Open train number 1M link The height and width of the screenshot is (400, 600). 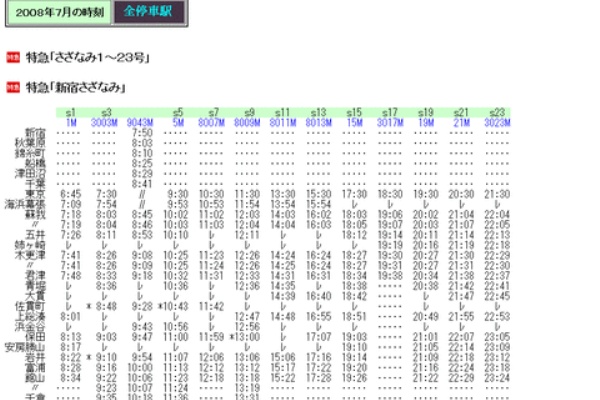71,122
